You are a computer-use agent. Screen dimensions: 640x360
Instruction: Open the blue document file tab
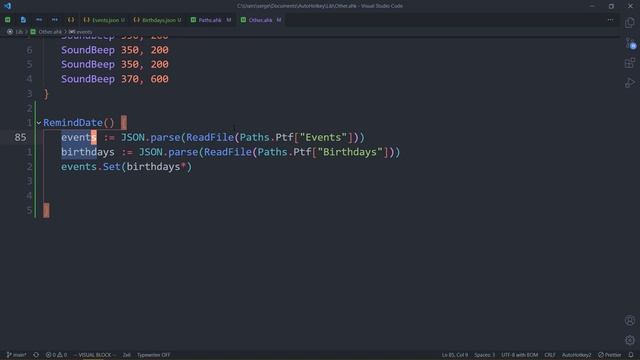23,20
